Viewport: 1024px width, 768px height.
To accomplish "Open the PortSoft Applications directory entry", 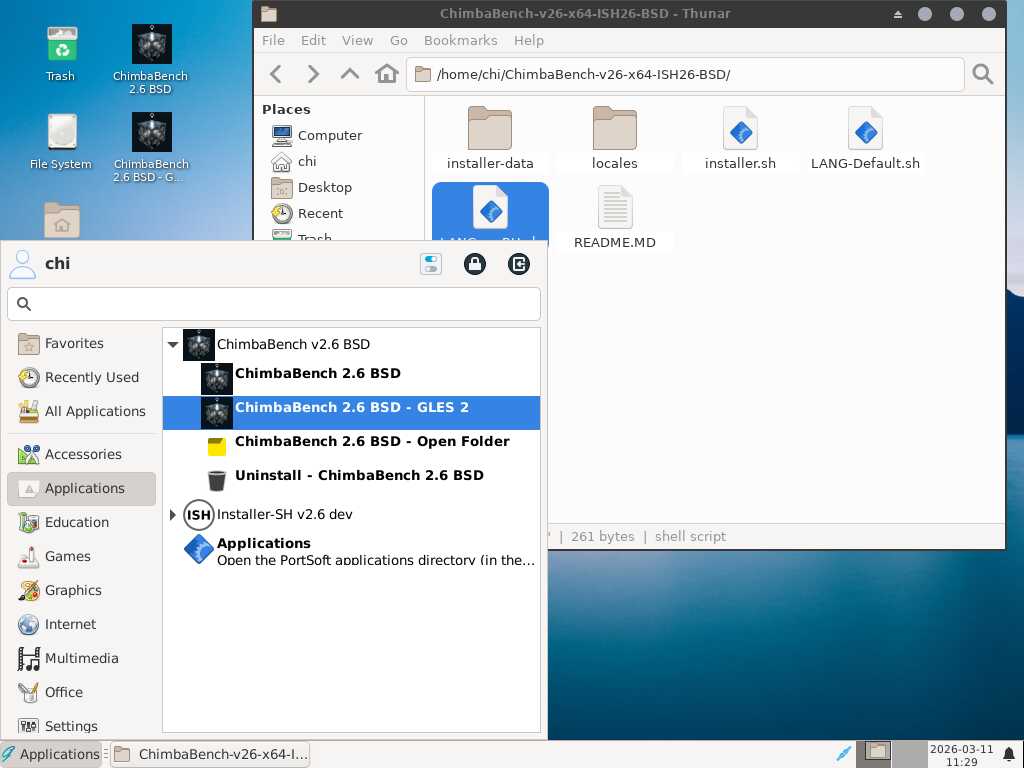I will (351, 549).
